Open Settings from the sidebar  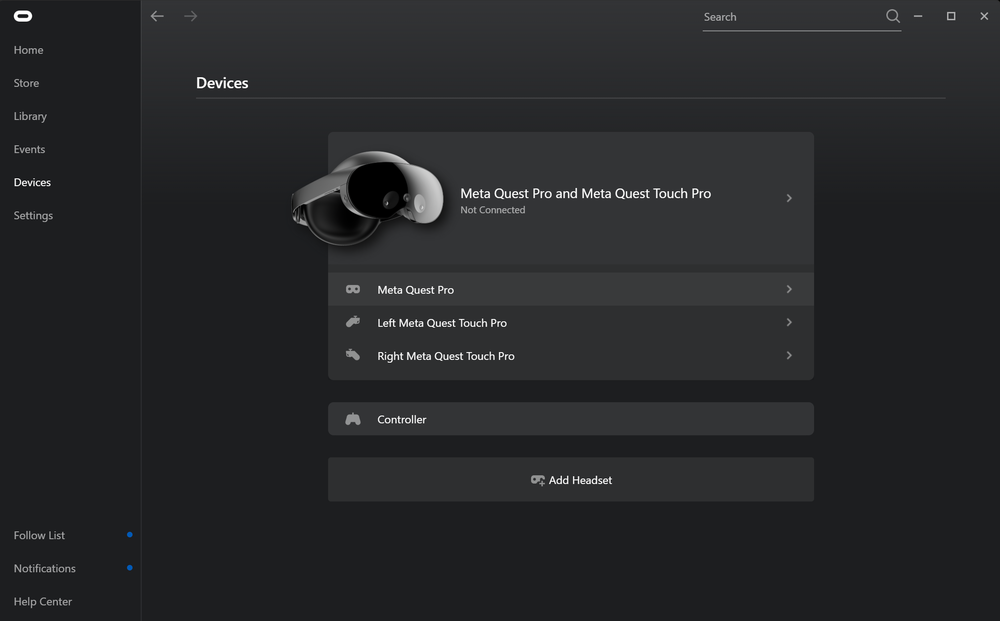(x=33, y=215)
